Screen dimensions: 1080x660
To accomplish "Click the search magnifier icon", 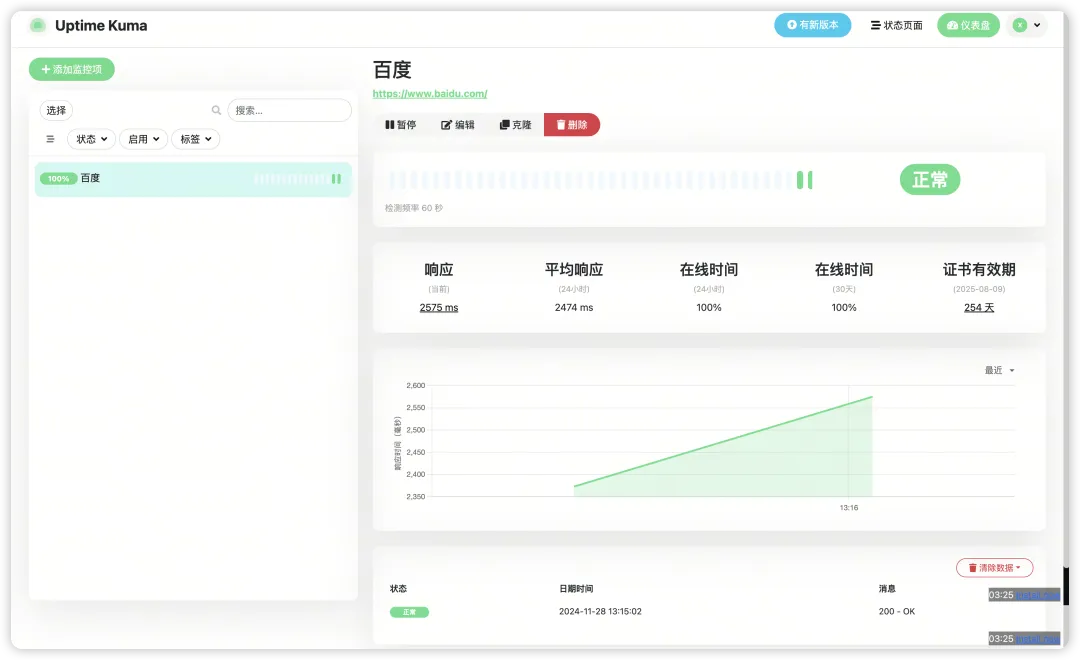I will click(x=216, y=110).
